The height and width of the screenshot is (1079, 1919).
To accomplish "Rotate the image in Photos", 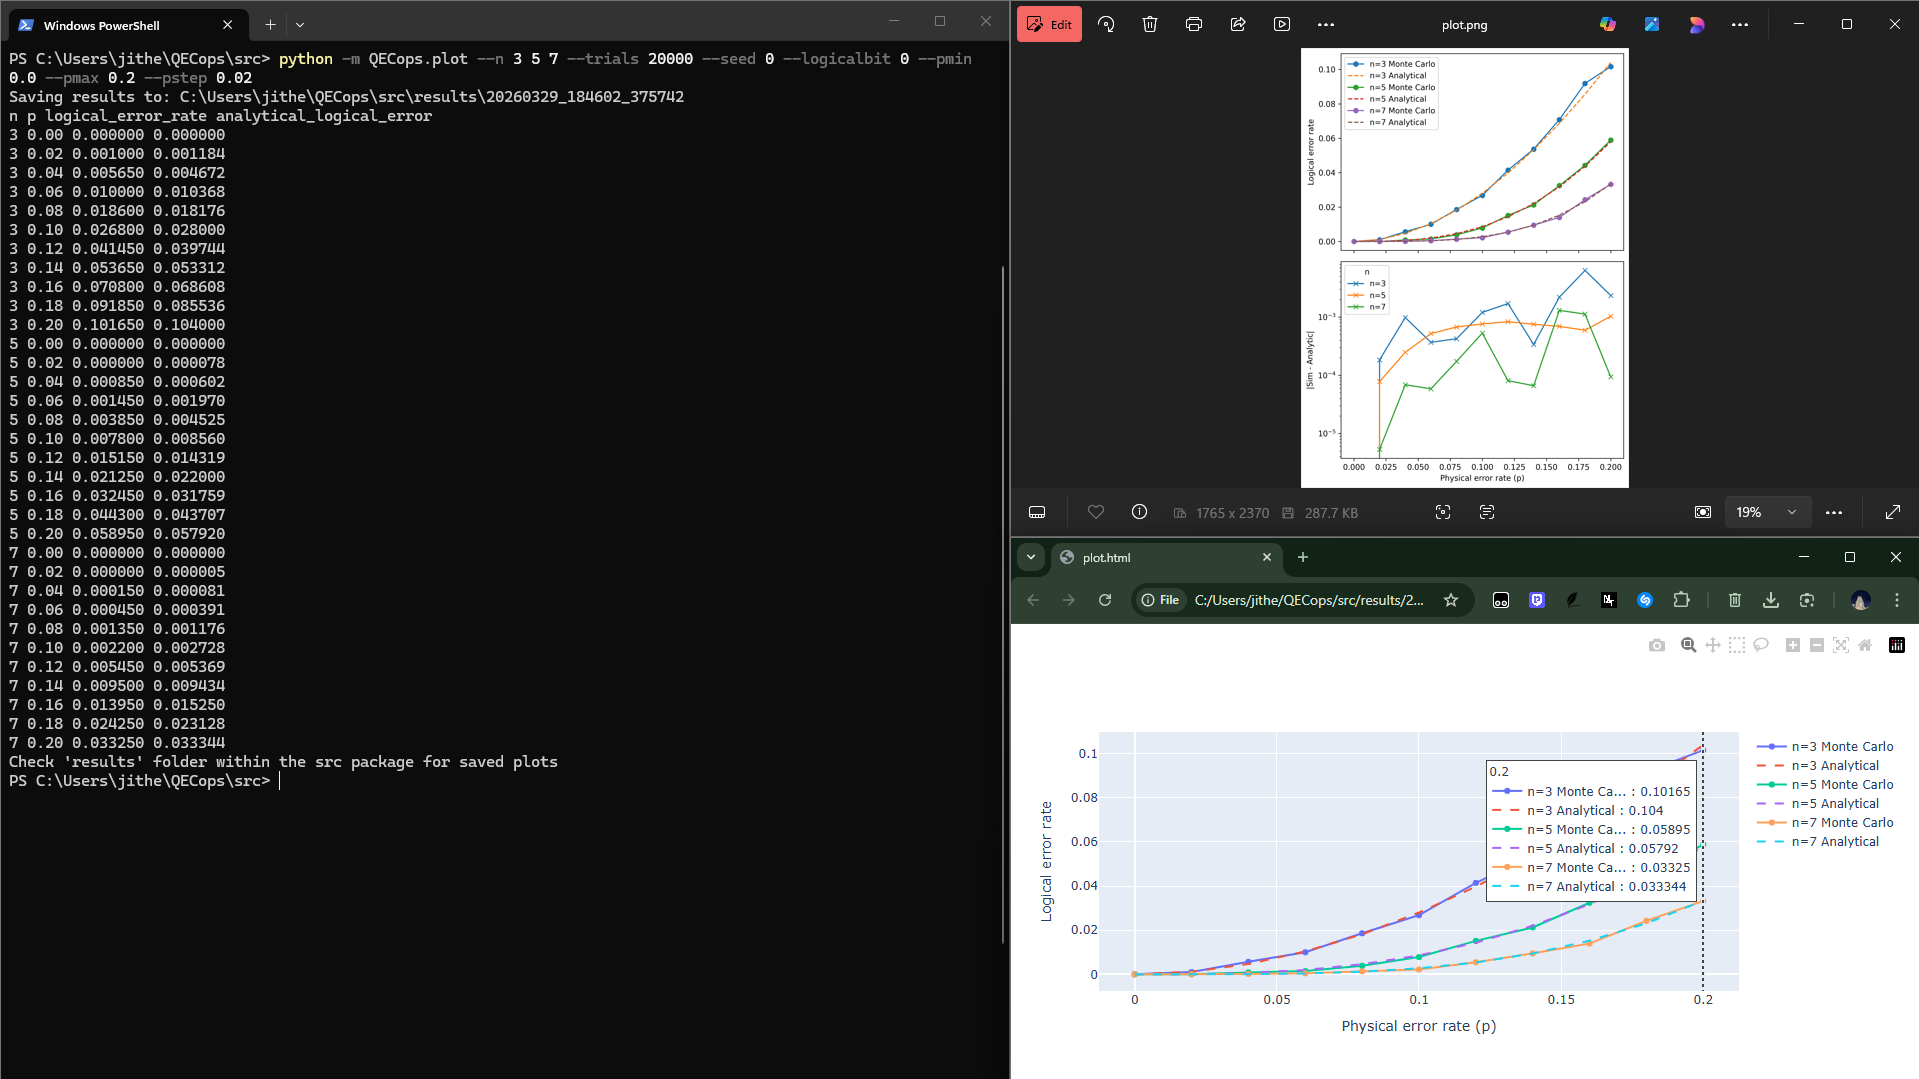I will click(x=1106, y=25).
